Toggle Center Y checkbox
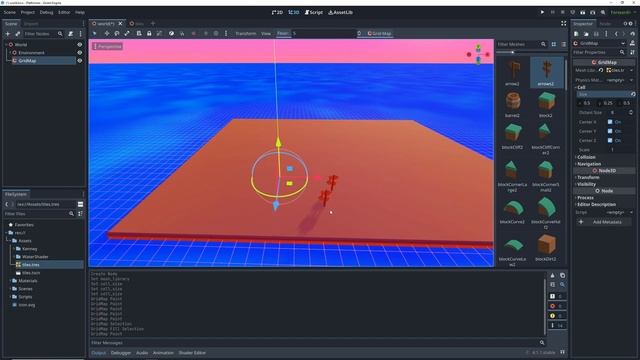Screen dimensions: 640x360 (610, 131)
